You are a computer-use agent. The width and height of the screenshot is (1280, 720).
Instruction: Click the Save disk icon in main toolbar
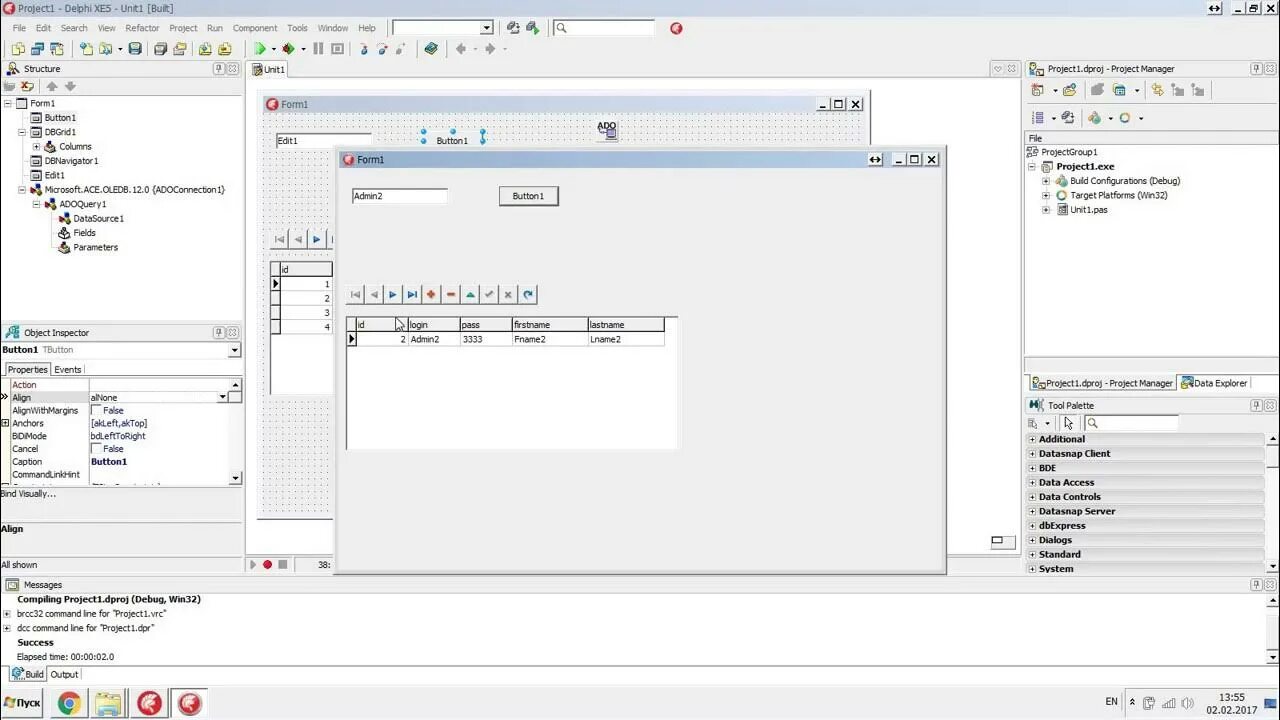(x=135, y=48)
